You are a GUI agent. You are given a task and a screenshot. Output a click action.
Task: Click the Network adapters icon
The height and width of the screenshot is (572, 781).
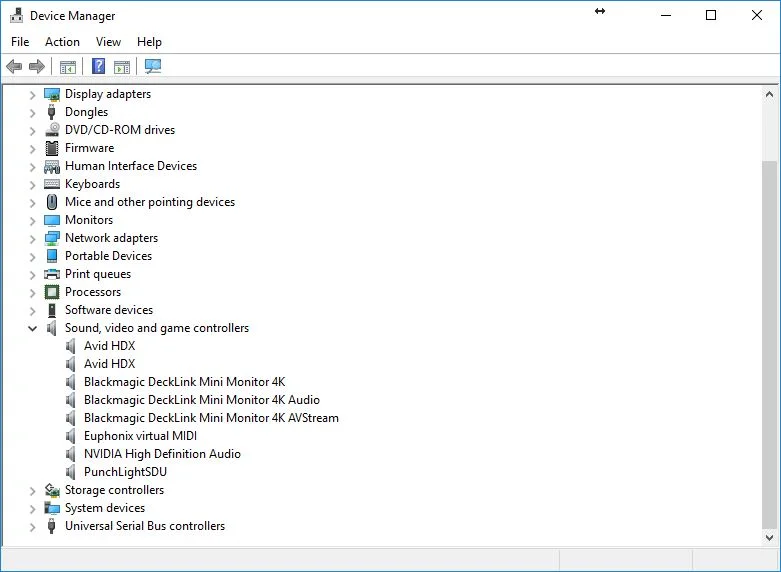[x=52, y=238]
